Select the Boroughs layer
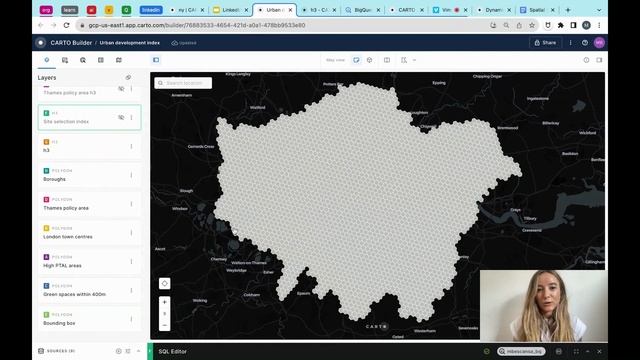This screenshot has height=360, width=640. coord(89,175)
